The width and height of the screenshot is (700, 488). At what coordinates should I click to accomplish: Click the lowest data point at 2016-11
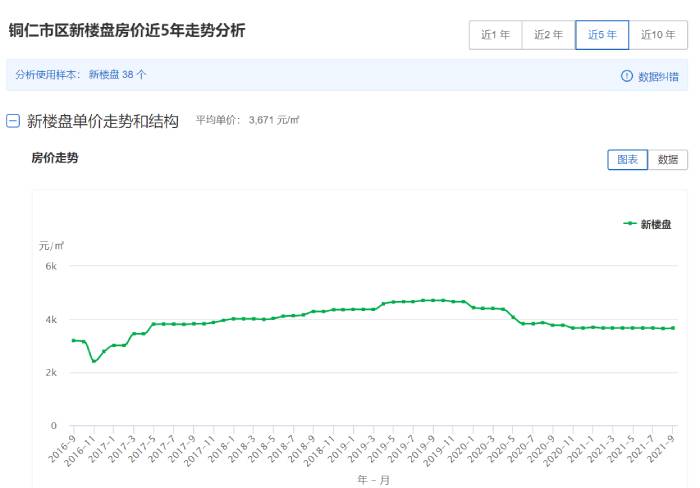(x=94, y=361)
